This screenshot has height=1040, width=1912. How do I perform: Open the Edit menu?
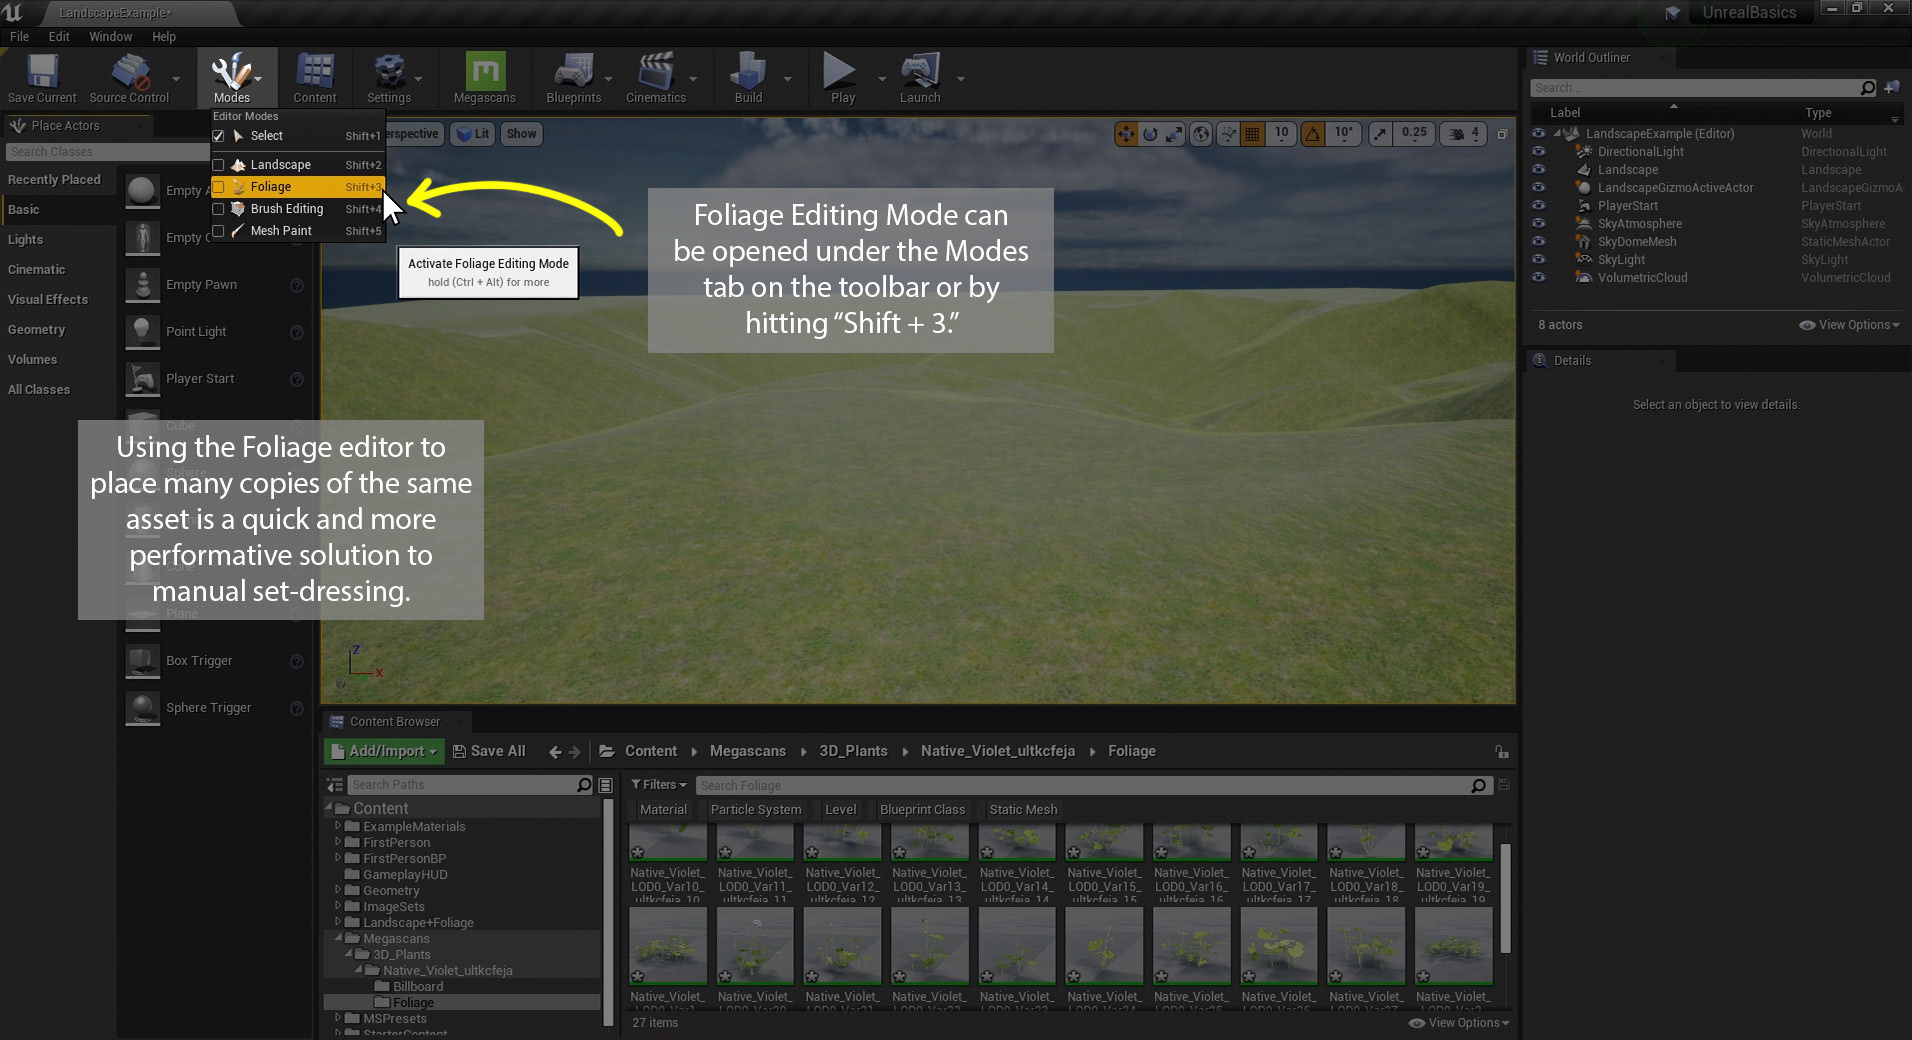59,36
